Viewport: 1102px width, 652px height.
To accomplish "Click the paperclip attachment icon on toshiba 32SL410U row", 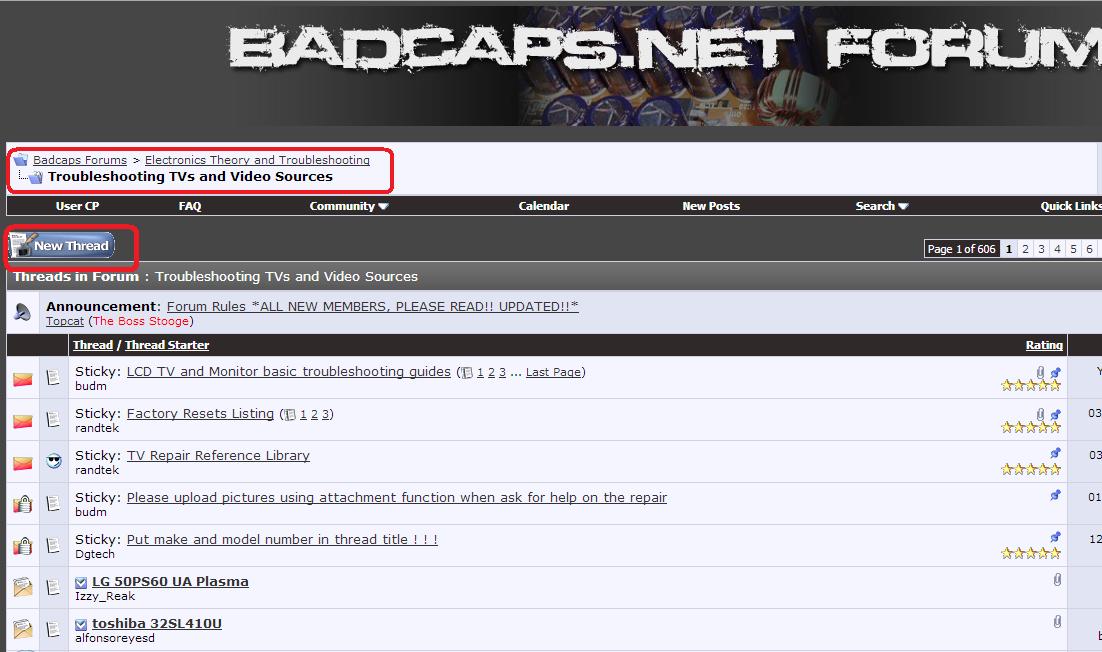I will pos(1057,622).
